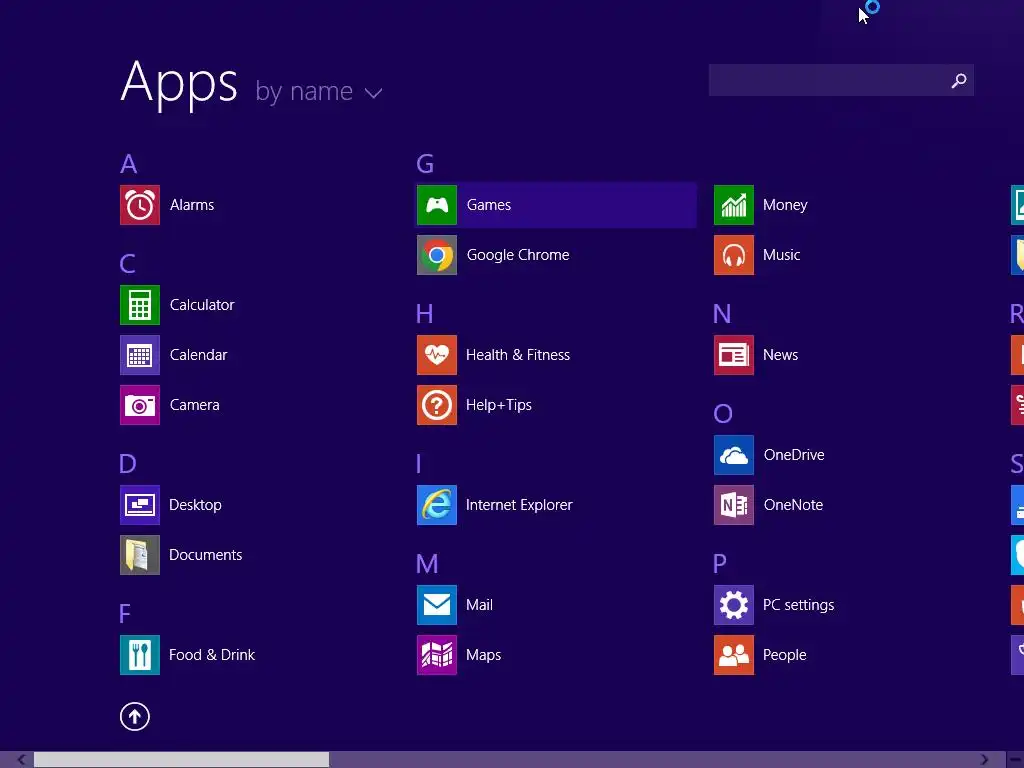Open the 'by name' sort dropdown
This screenshot has height=768, width=1024.
coord(318,92)
